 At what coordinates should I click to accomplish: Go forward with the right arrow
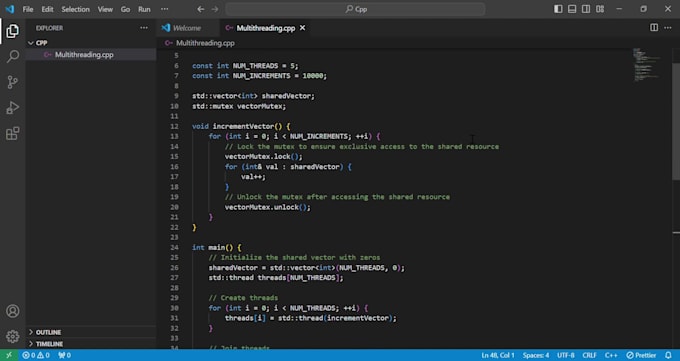pos(215,9)
